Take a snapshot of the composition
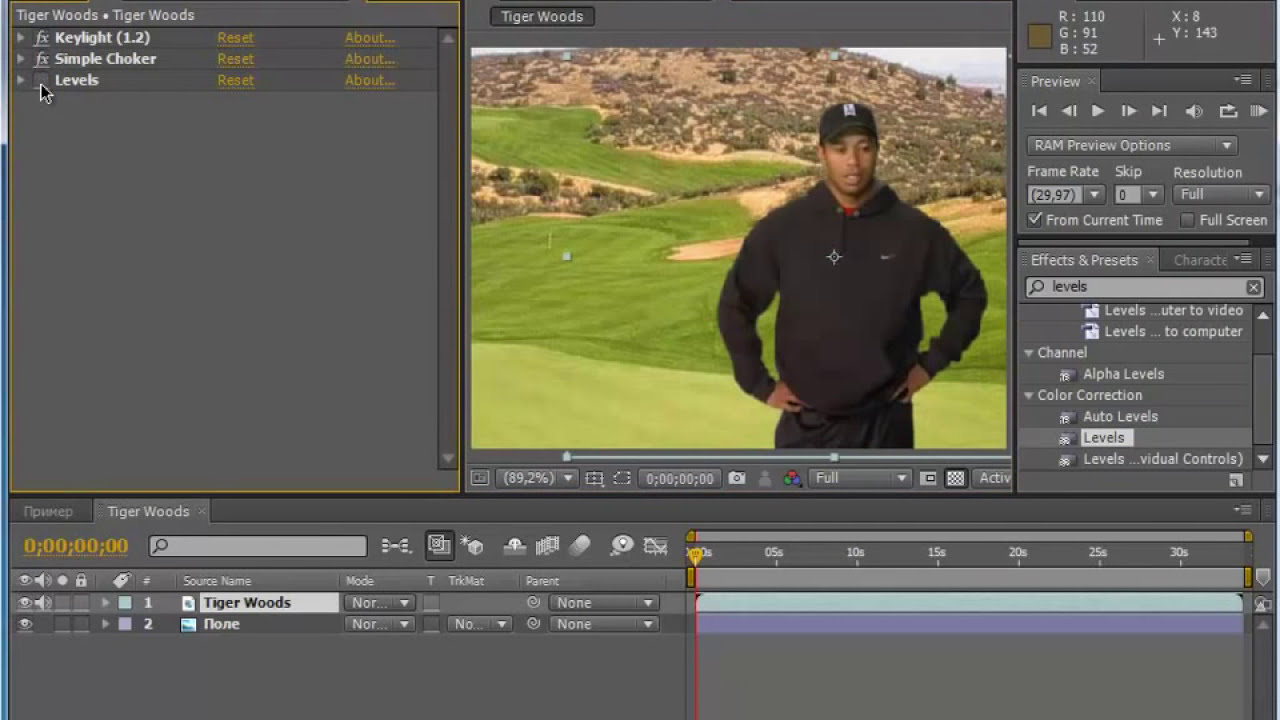 pos(737,478)
